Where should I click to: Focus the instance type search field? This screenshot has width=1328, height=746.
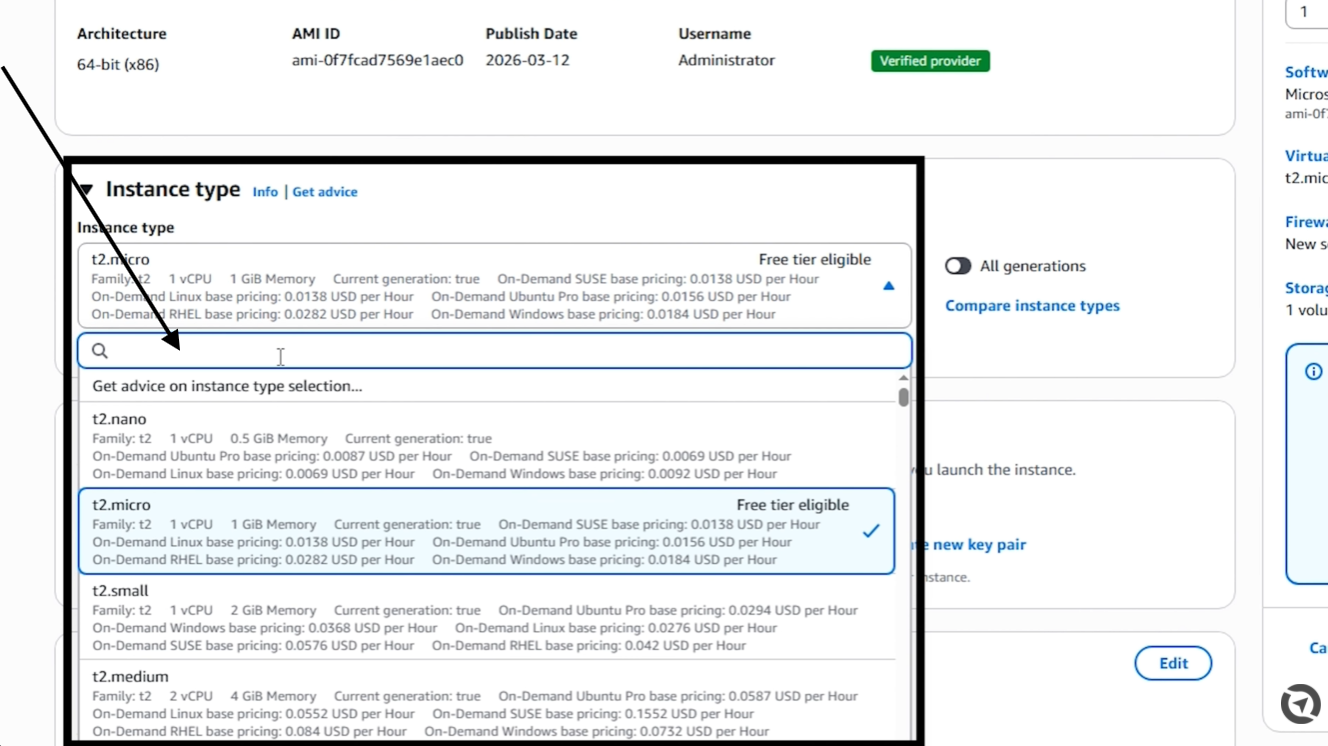pyautogui.click(x=495, y=351)
